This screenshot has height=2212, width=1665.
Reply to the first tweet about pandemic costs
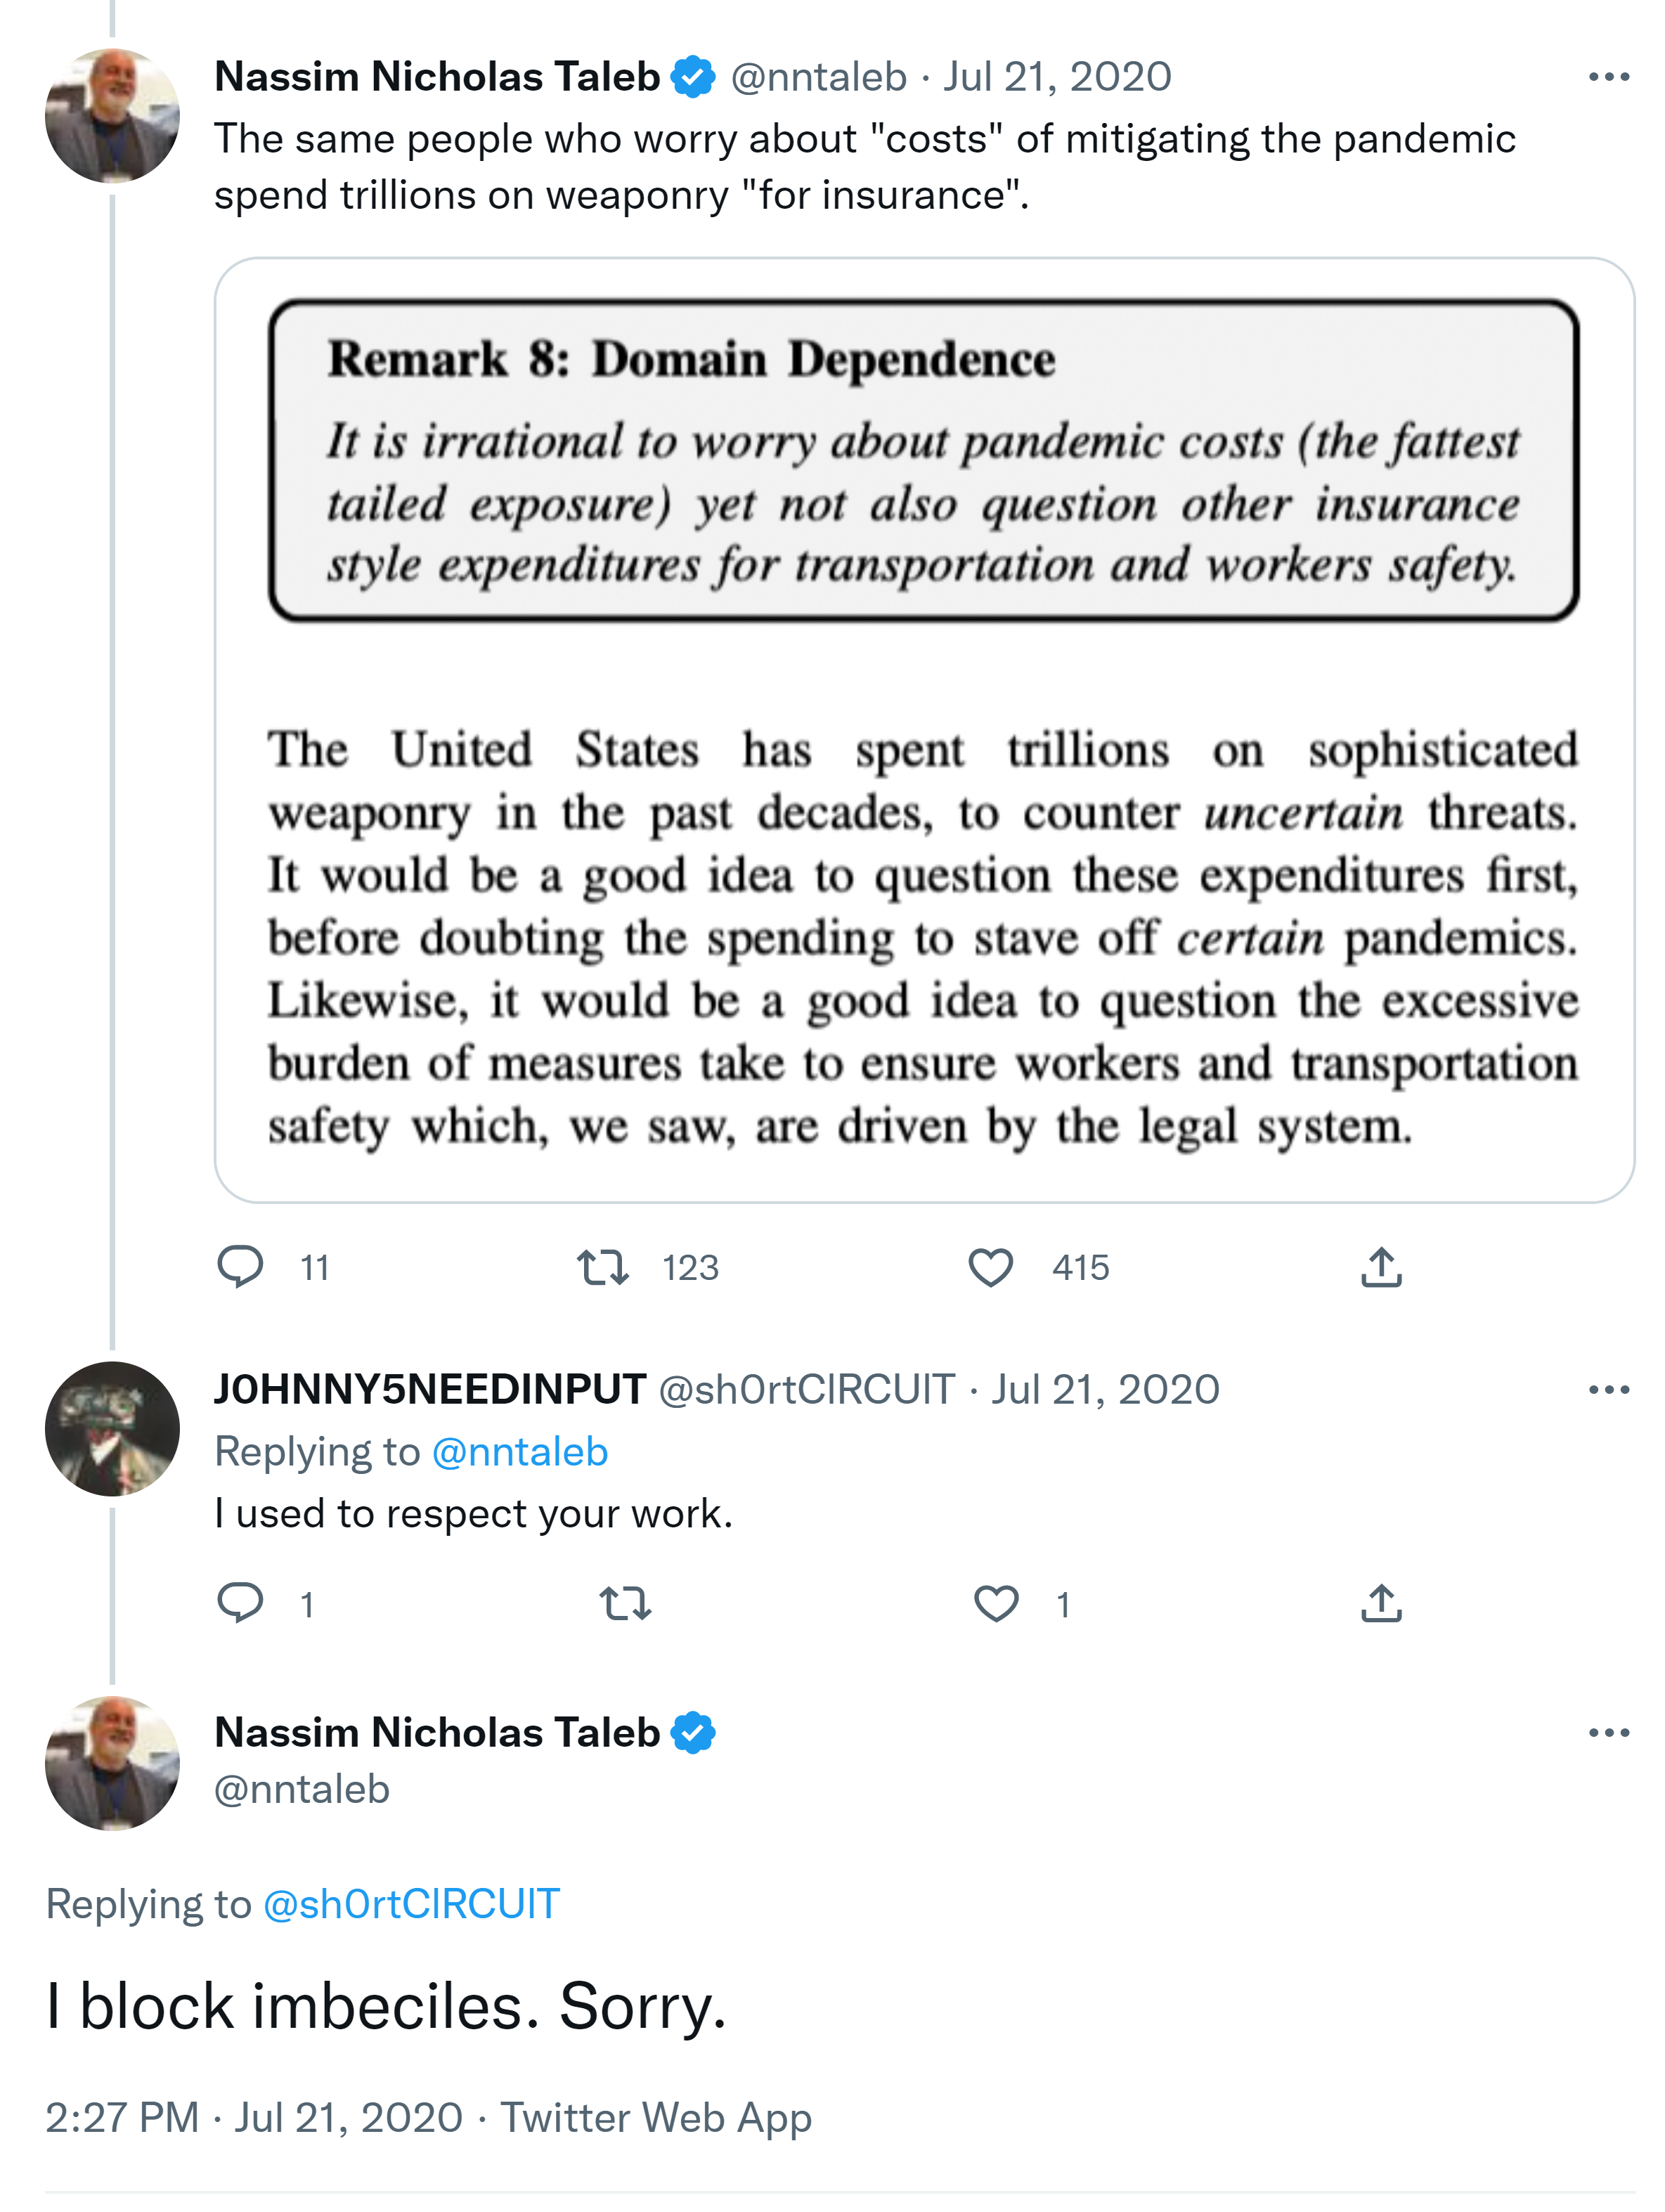(x=240, y=1266)
